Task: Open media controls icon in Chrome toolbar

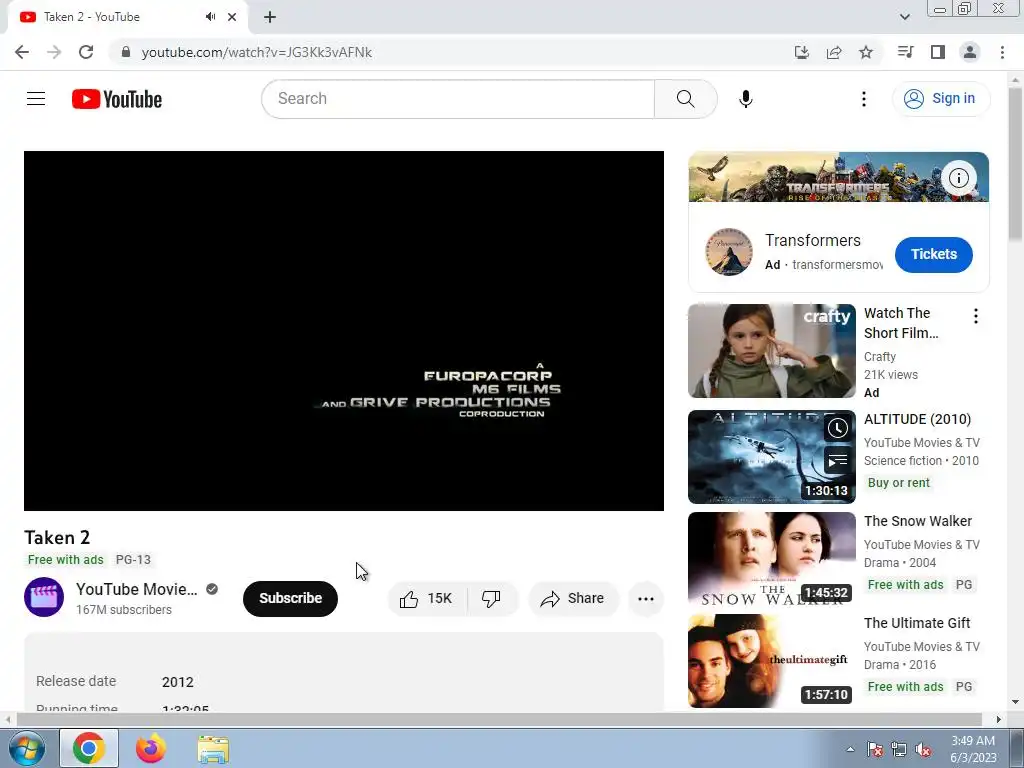Action: click(x=905, y=52)
